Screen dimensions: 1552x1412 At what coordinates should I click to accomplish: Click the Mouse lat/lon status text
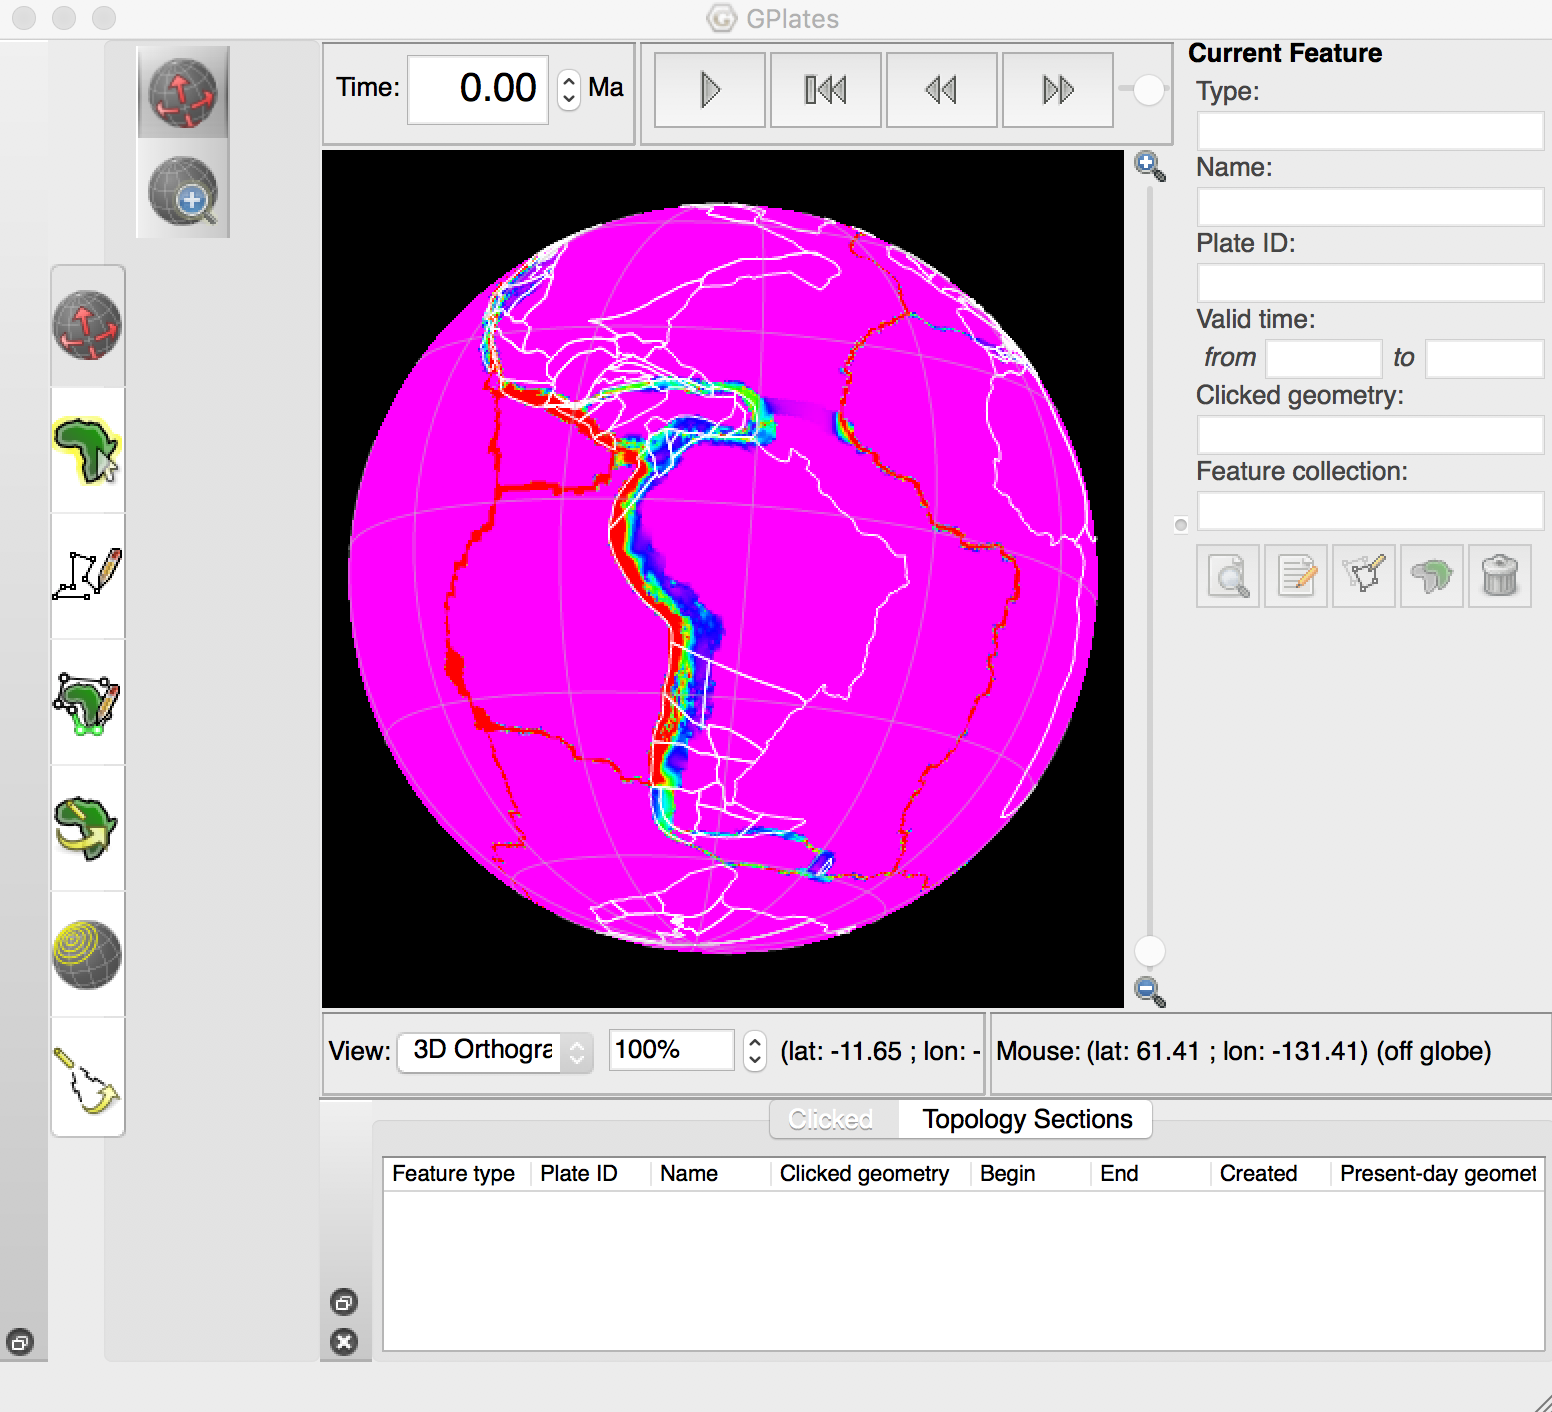(1243, 1051)
